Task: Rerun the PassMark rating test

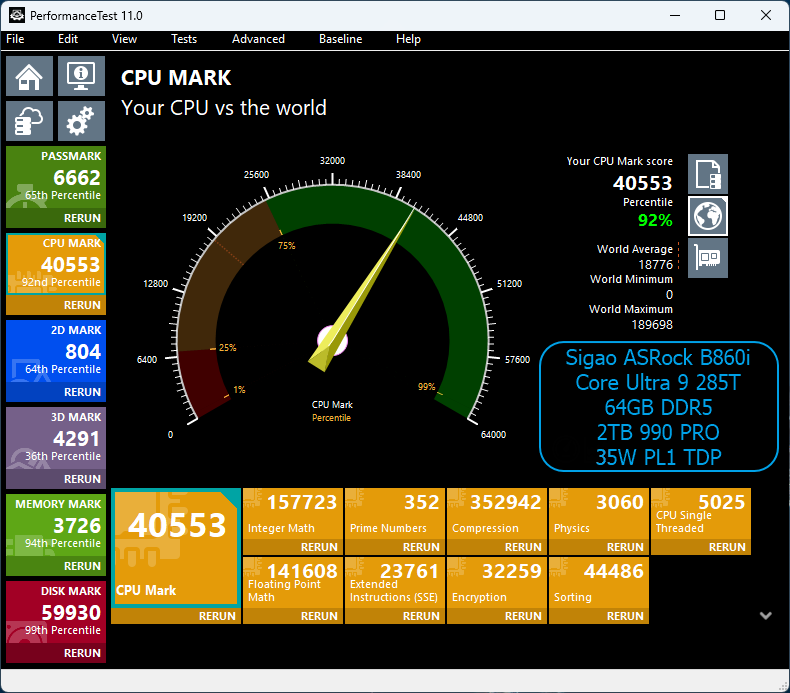Action: 82,218
